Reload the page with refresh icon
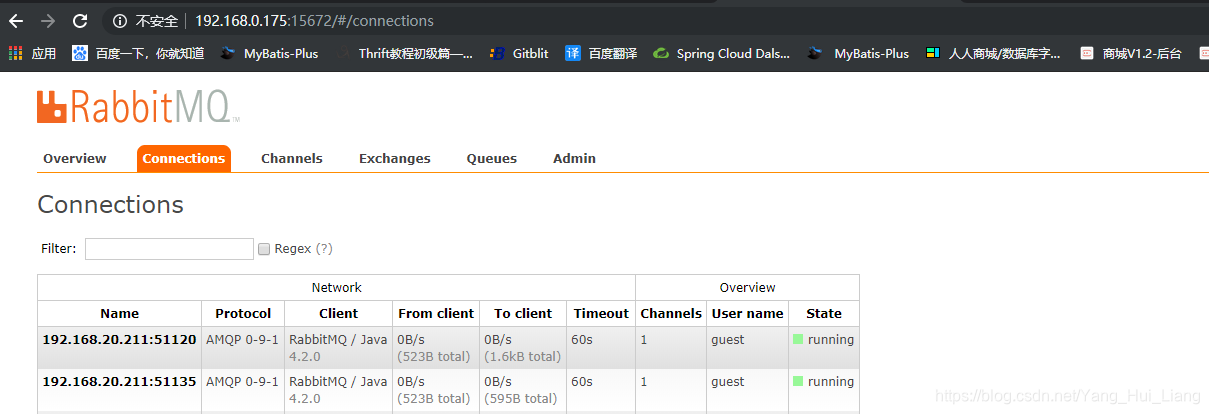The width and height of the screenshot is (1209, 414). (80, 21)
